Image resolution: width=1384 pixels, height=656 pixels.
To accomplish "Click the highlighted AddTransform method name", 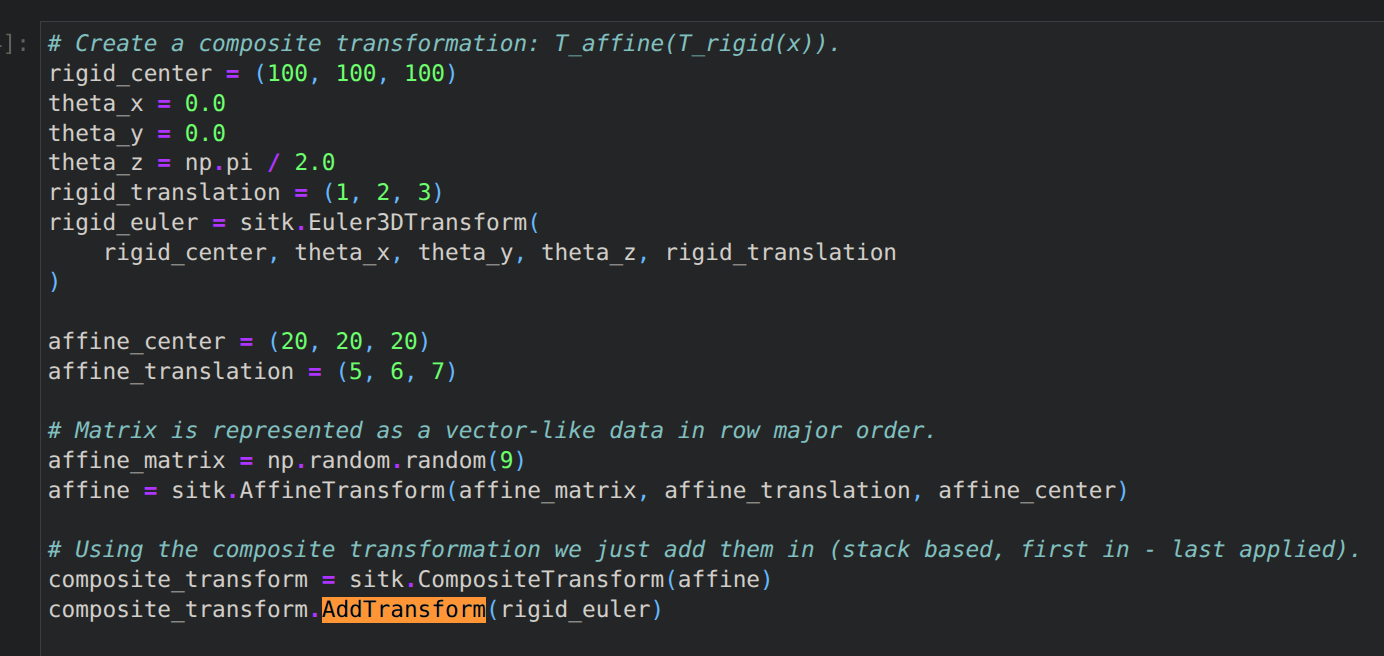I will click(403, 609).
